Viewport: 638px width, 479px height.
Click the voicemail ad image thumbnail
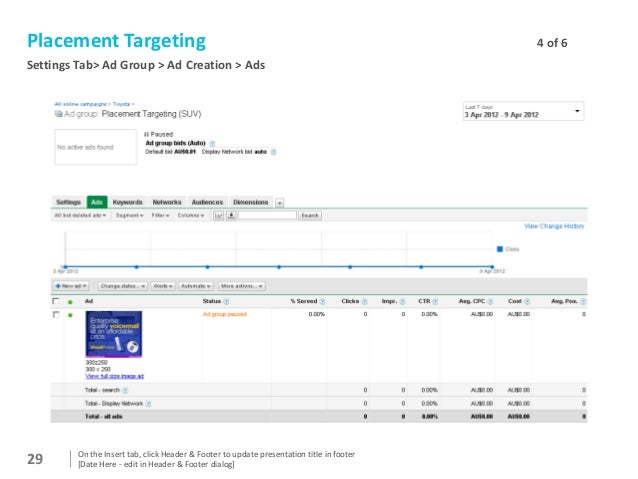coord(113,335)
